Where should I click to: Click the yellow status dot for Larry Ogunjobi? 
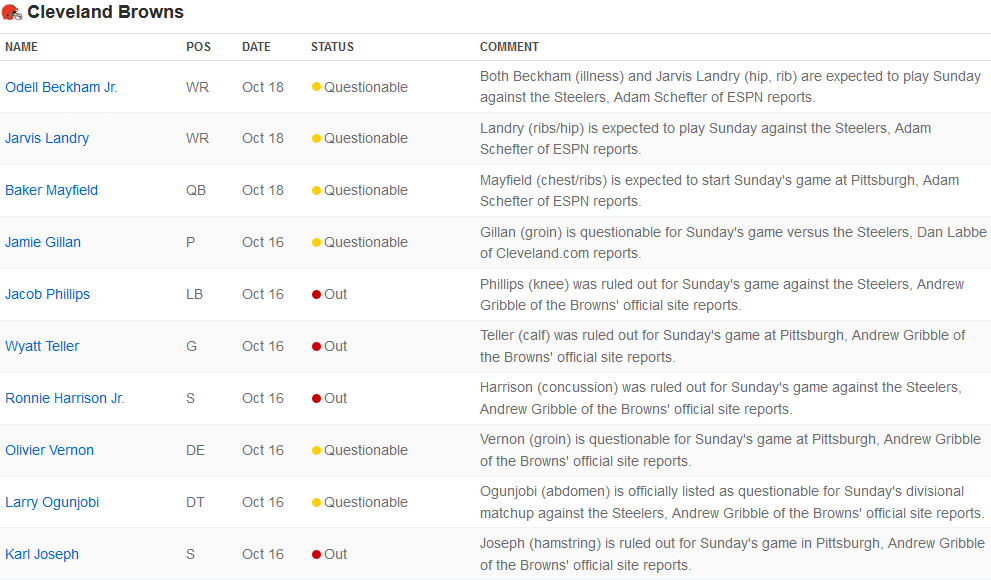pyautogui.click(x=317, y=502)
